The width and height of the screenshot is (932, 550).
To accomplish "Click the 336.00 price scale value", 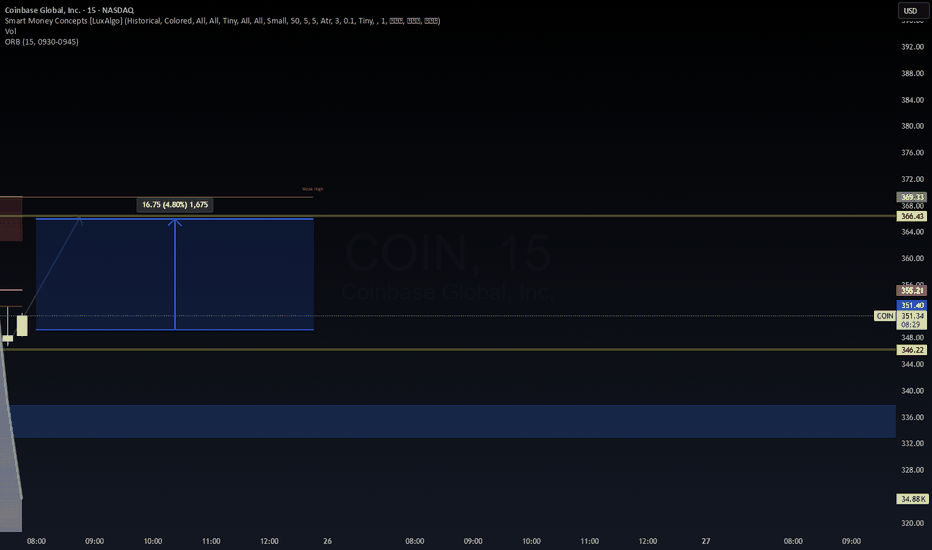I will tap(912, 417).
